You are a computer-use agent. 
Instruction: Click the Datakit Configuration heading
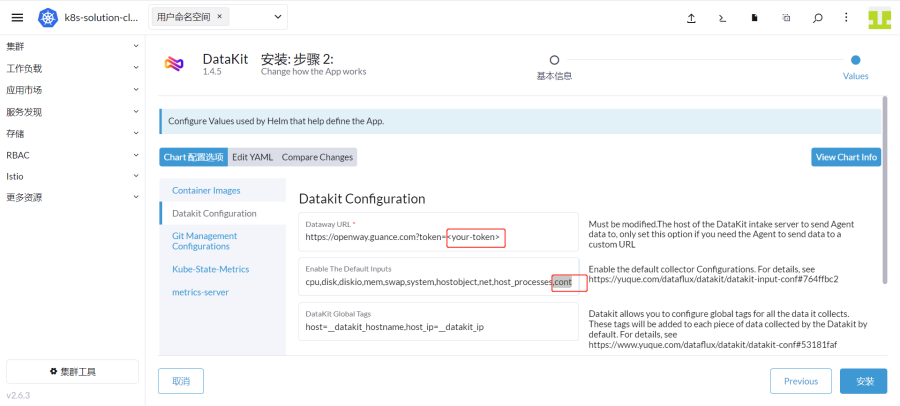pyautogui.click(x=362, y=199)
